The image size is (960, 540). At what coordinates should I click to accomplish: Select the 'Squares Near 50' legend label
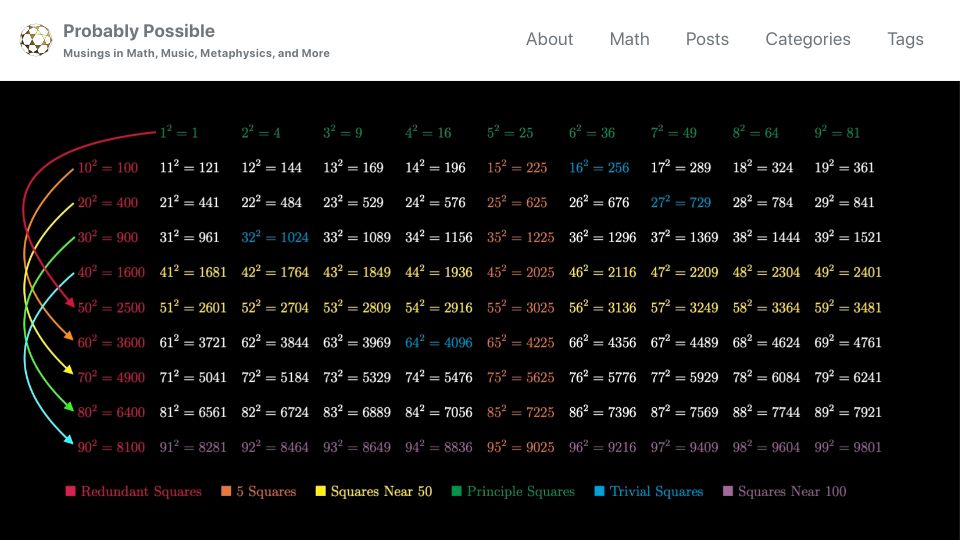pyautogui.click(x=381, y=492)
